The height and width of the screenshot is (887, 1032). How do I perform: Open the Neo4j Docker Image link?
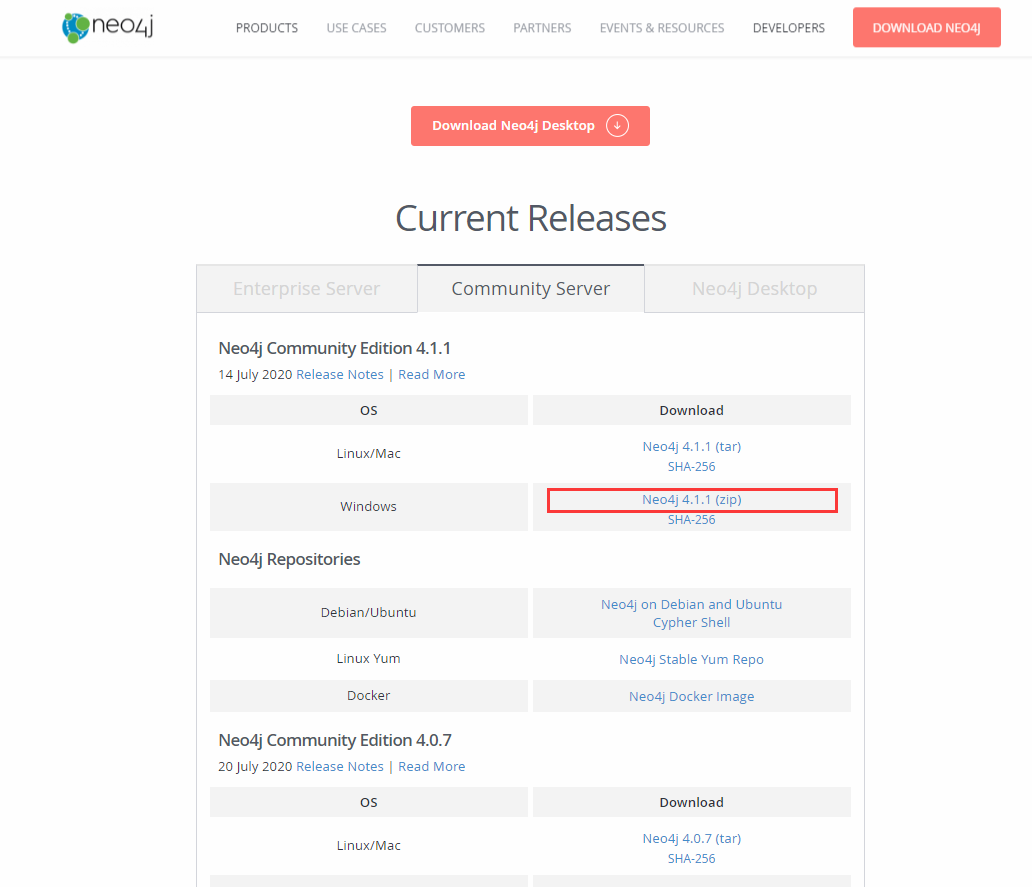[x=692, y=696]
